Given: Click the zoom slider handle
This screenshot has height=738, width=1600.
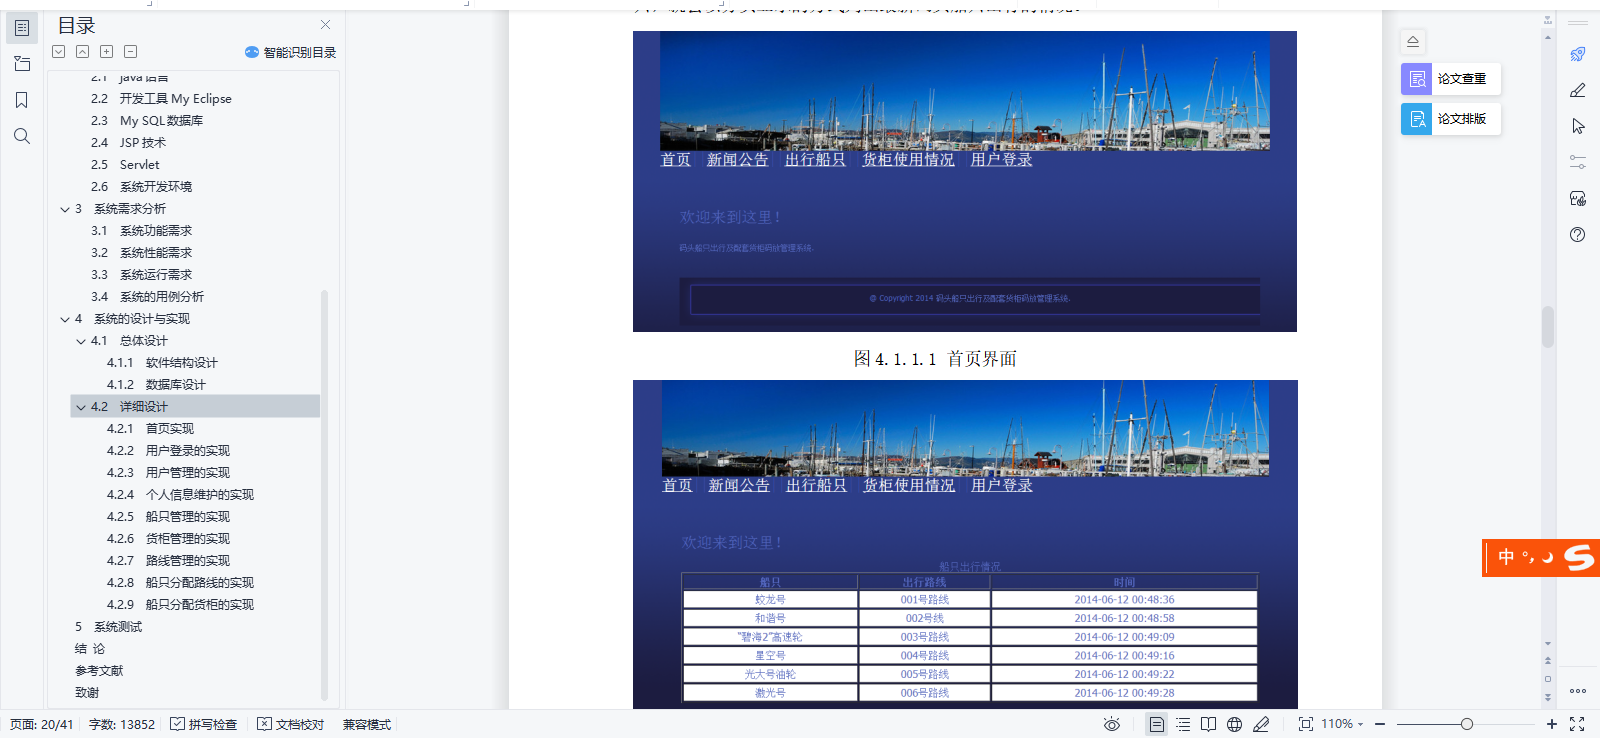Looking at the screenshot, I should (x=1466, y=724).
